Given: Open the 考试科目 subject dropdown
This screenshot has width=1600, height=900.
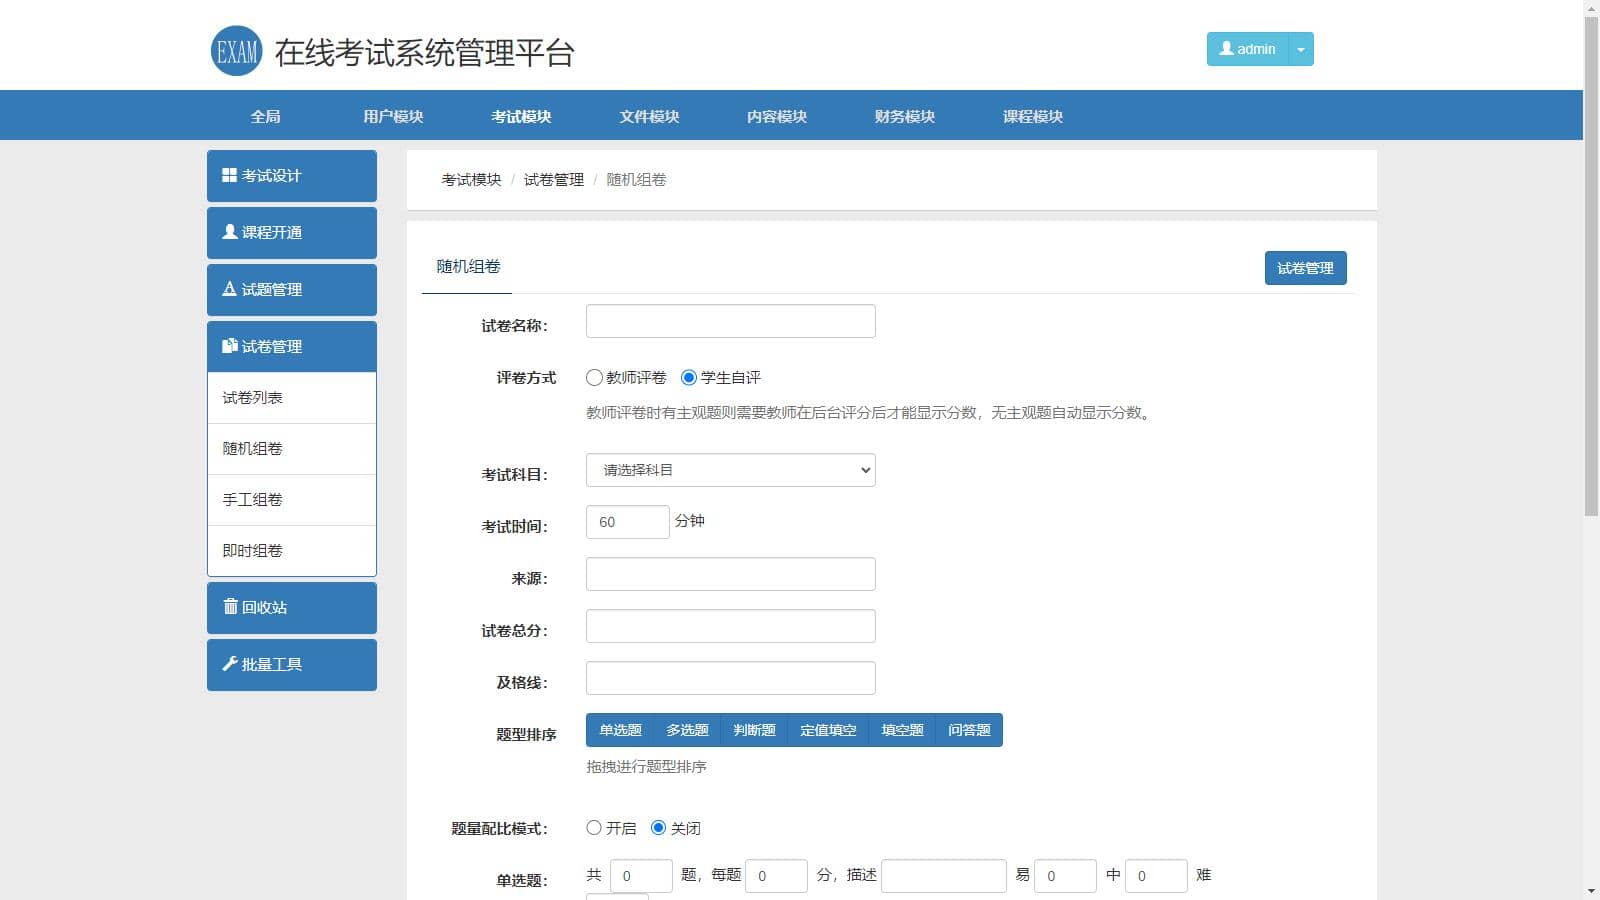Looking at the screenshot, I should click(x=730, y=470).
